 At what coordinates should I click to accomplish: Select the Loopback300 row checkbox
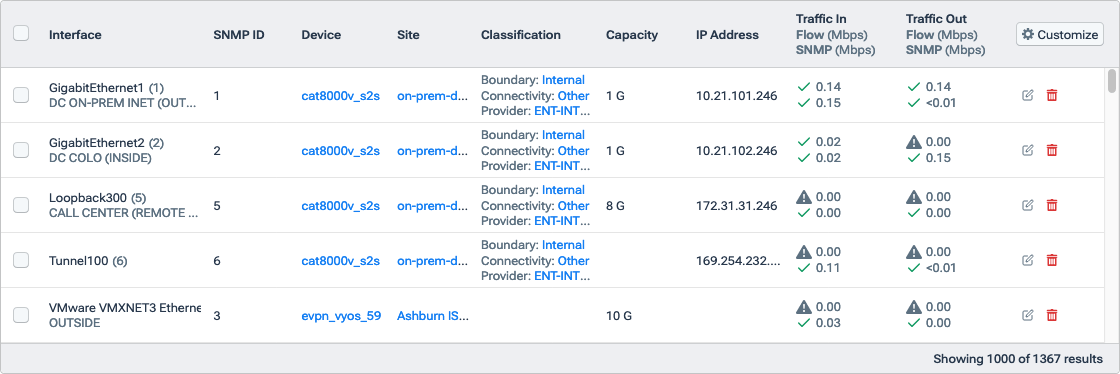(21, 205)
